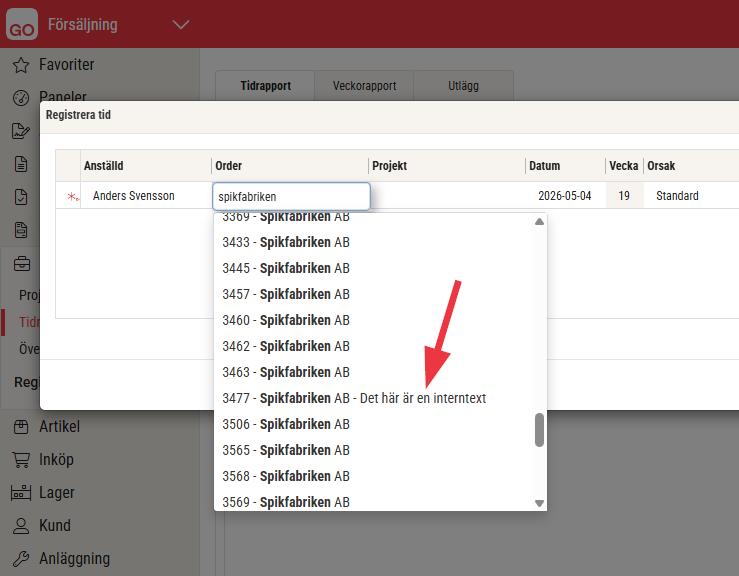Click the checked document sidebar icon

[x=21, y=197]
